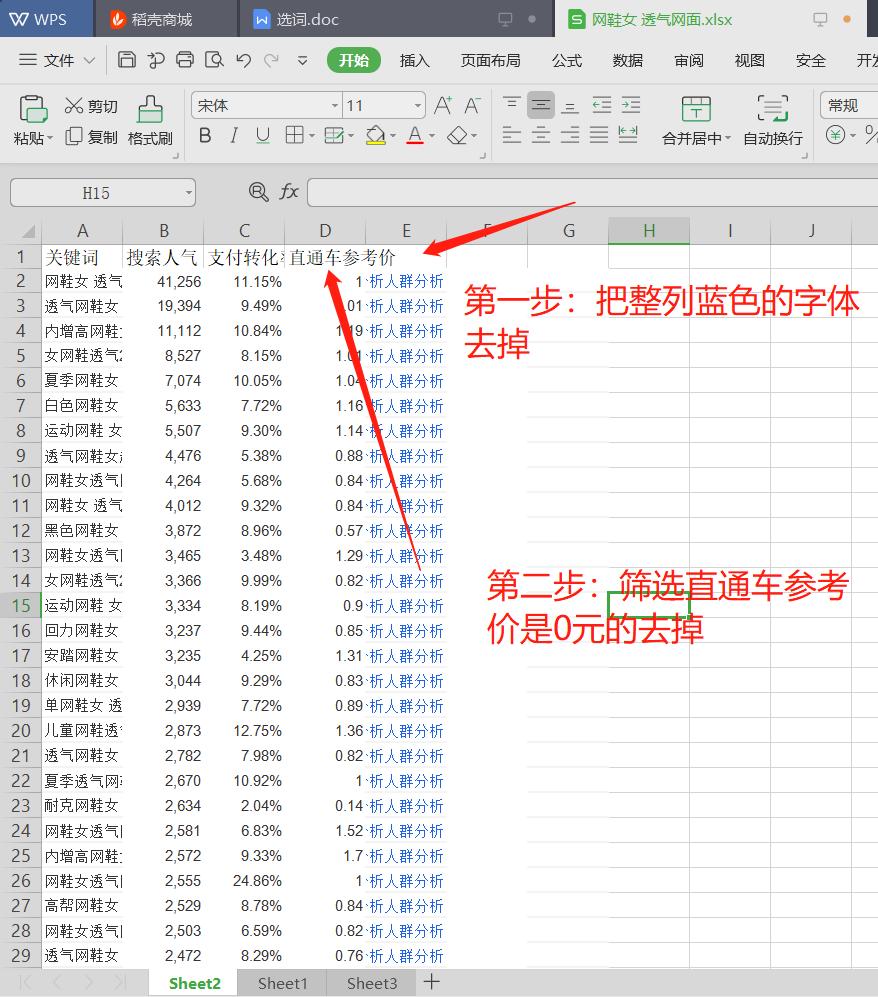Click the fill color bucket
The height and width of the screenshot is (997, 878).
point(376,135)
